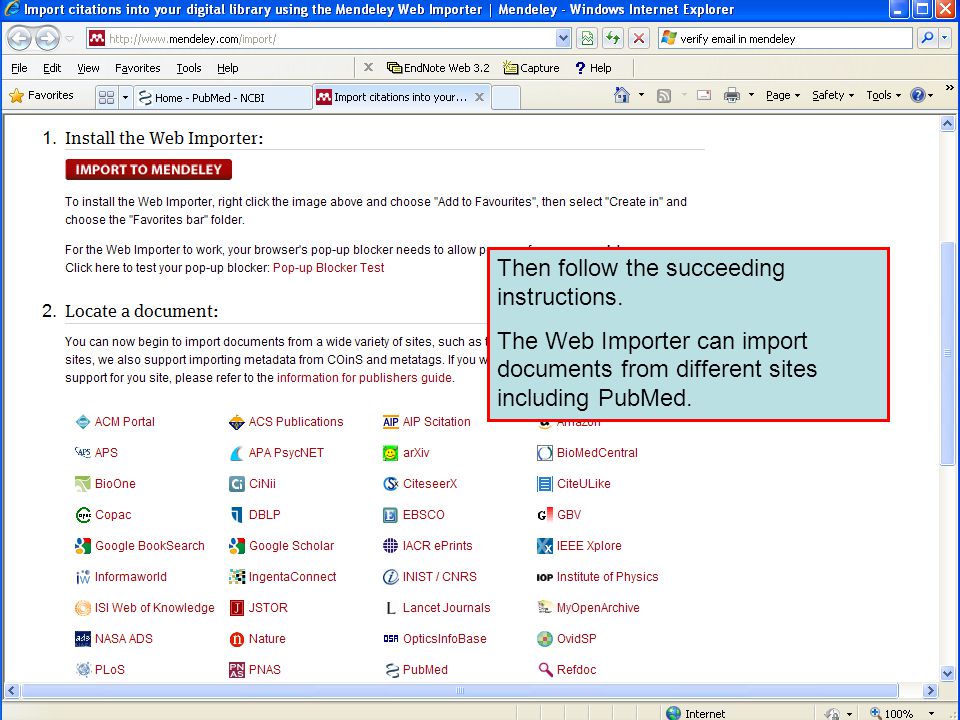Open the Tools command bar menu
Viewport: 960px width, 720px height.
tap(883, 96)
